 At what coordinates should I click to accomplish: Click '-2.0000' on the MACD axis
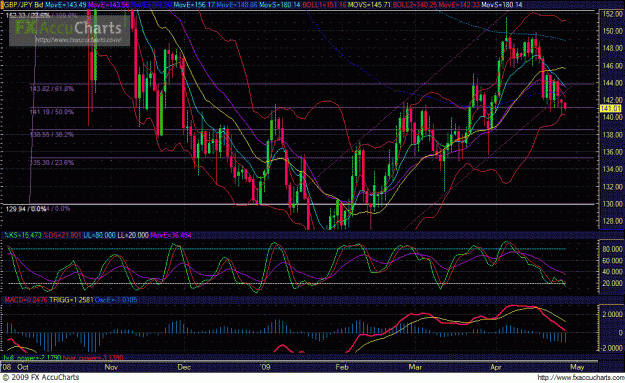coord(611,348)
